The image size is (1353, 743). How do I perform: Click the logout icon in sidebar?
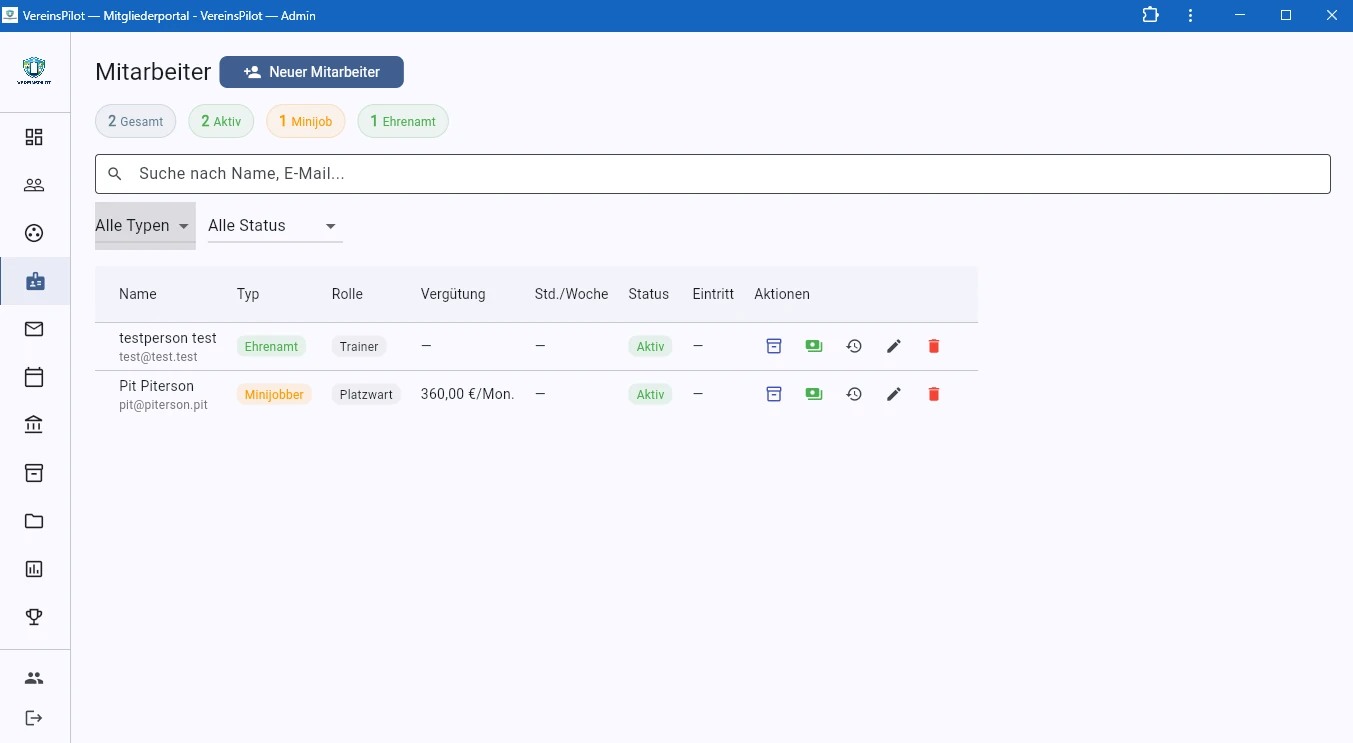pos(34,718)
